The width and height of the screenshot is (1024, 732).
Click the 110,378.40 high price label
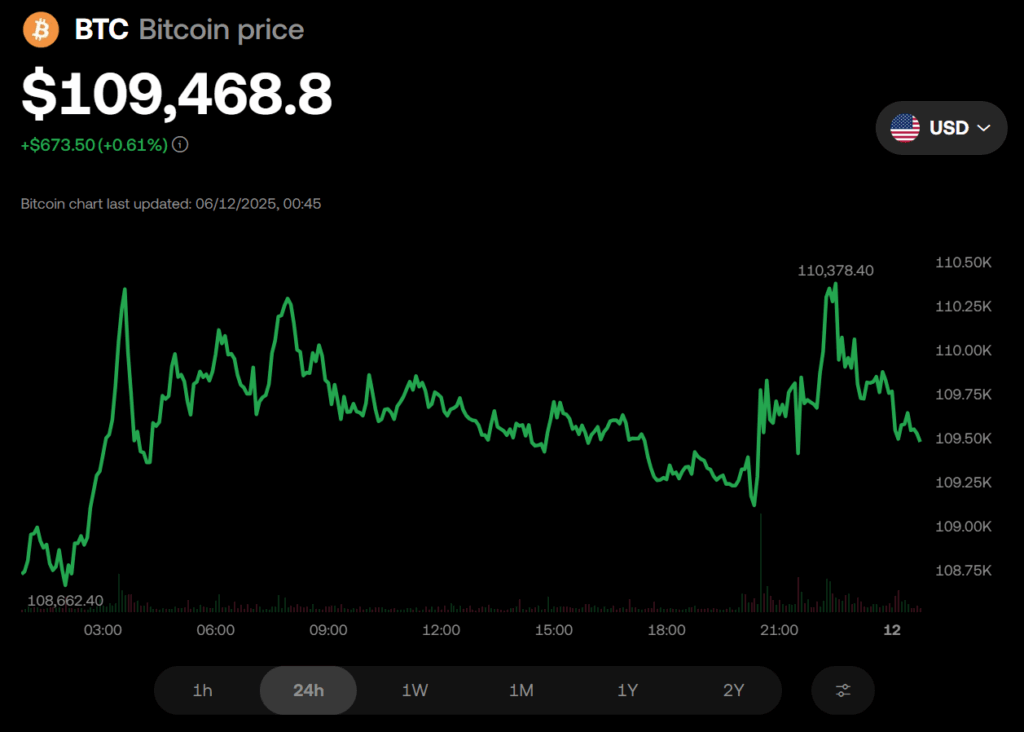(x=835, y=270)
